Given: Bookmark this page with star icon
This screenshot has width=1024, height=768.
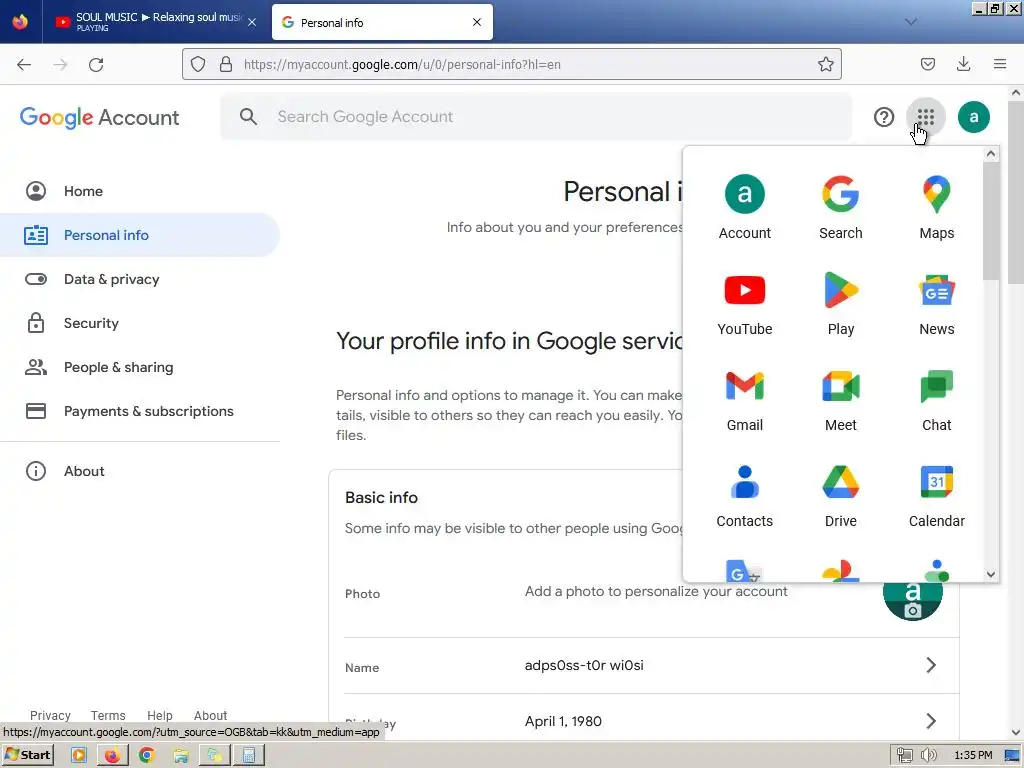Looking at the screenshot, I should [x=825, y=64].
